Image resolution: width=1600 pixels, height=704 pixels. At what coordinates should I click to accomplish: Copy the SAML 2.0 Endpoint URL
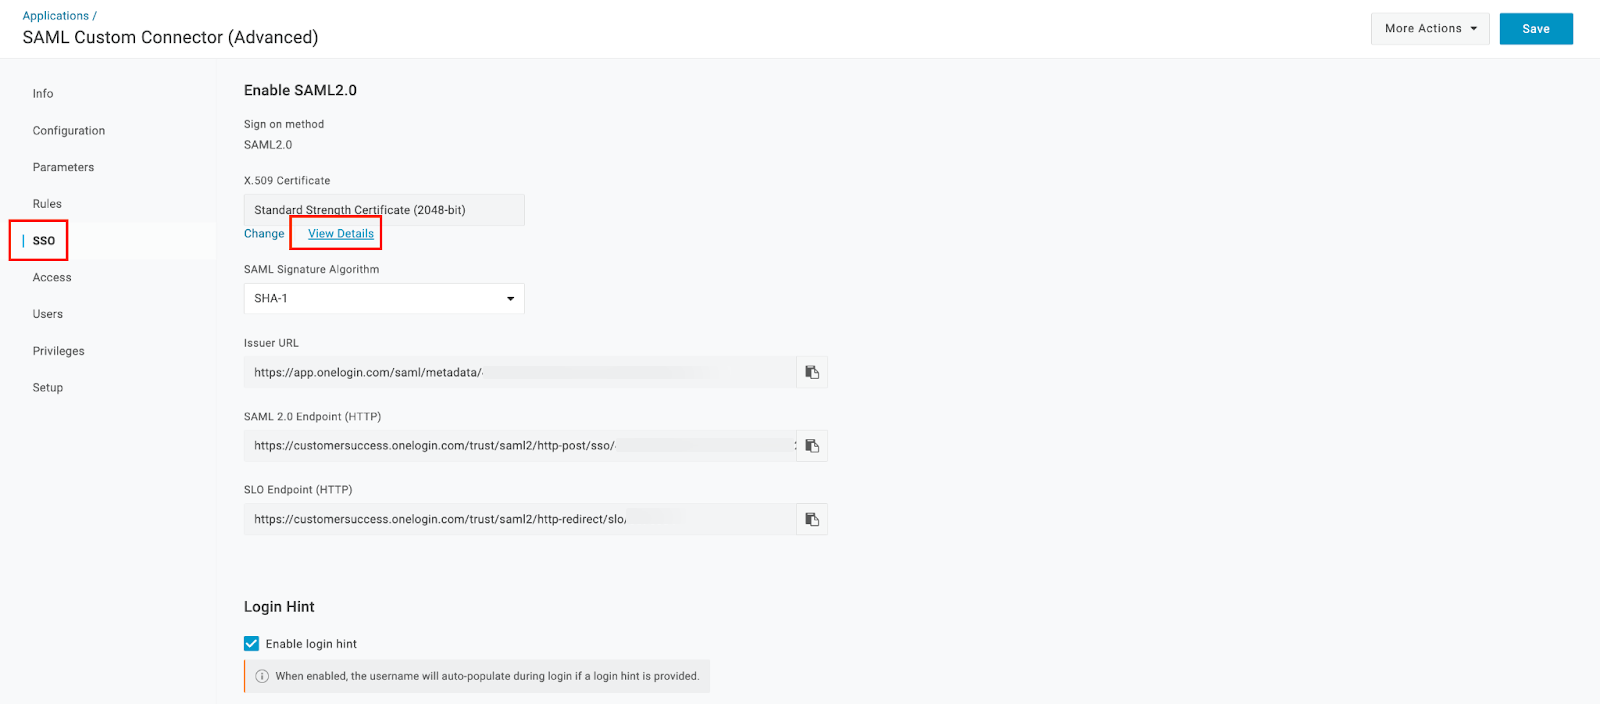click(x=812, y=446)
